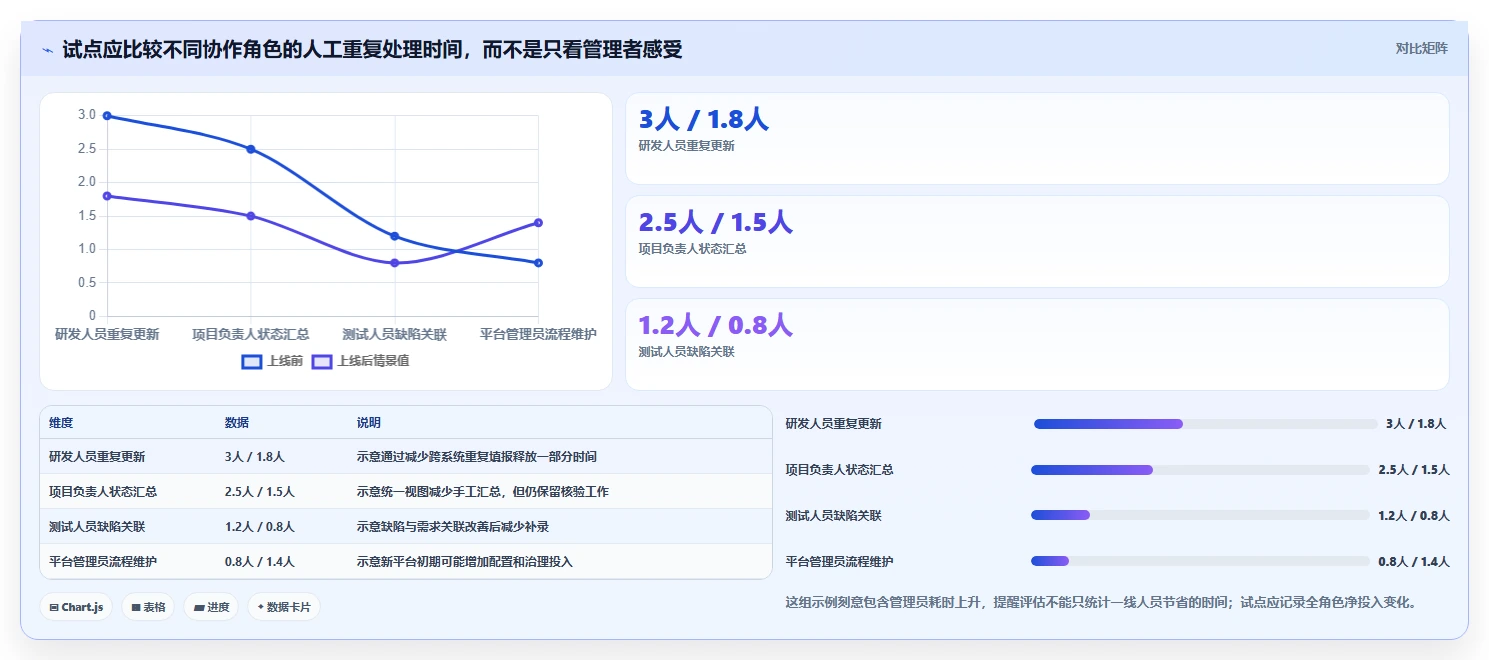Click table value 2.5人 / 1.5人

[260, 492]
